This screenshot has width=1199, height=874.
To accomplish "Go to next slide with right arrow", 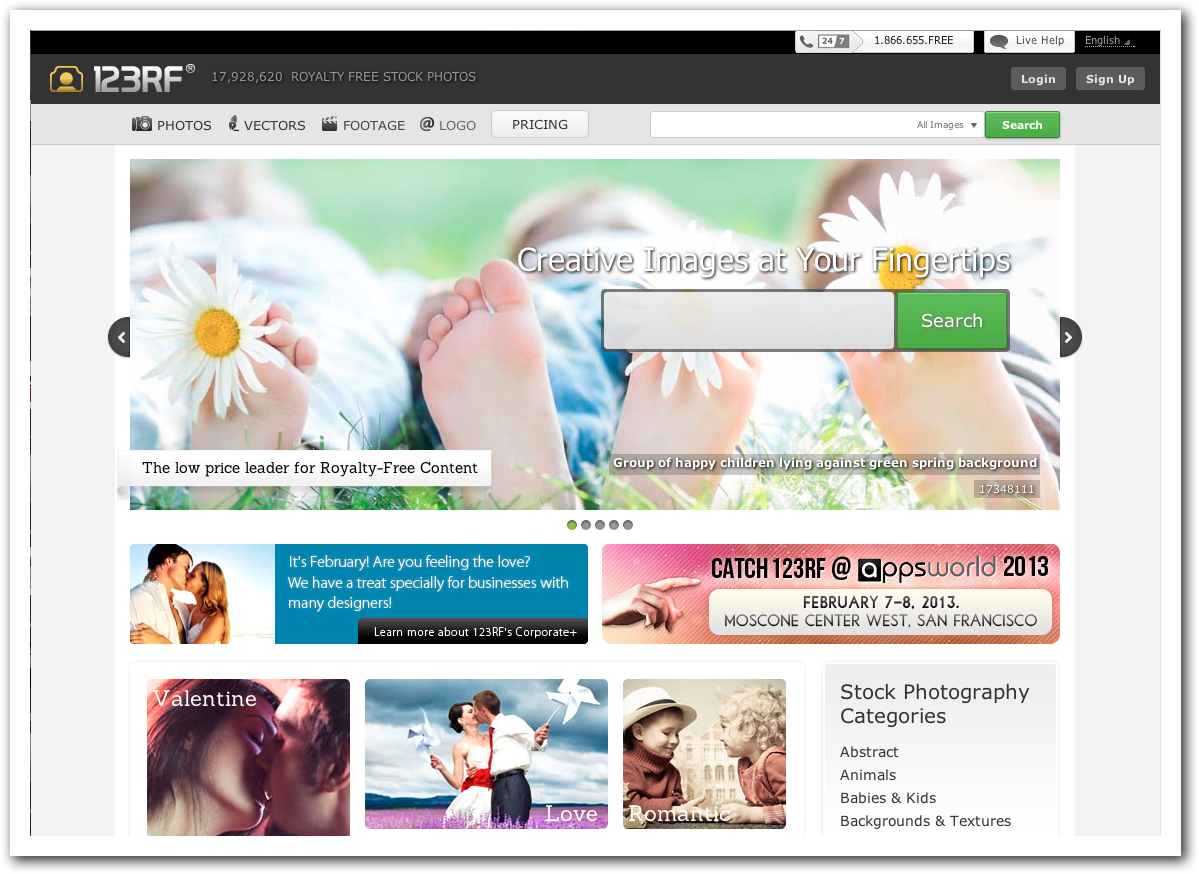I will 1071,337.
